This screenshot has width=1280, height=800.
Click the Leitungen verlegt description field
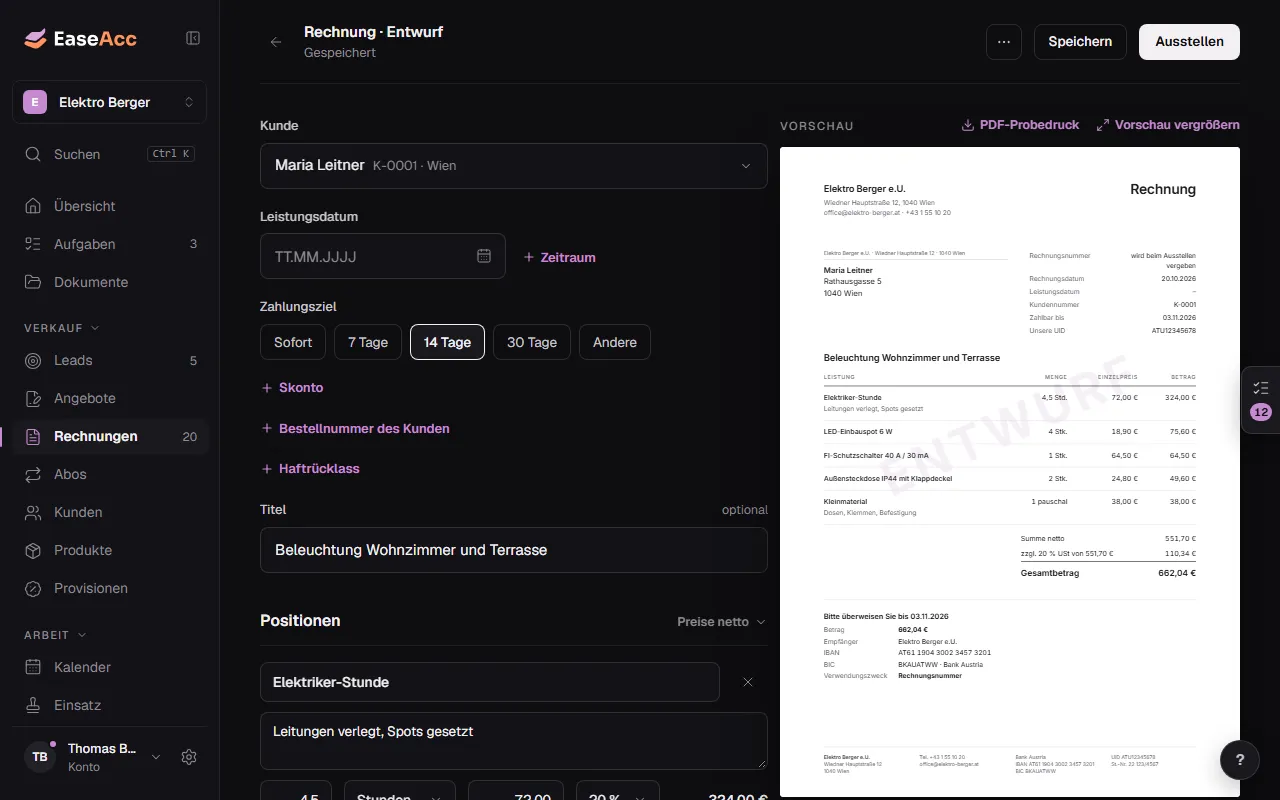514,741
